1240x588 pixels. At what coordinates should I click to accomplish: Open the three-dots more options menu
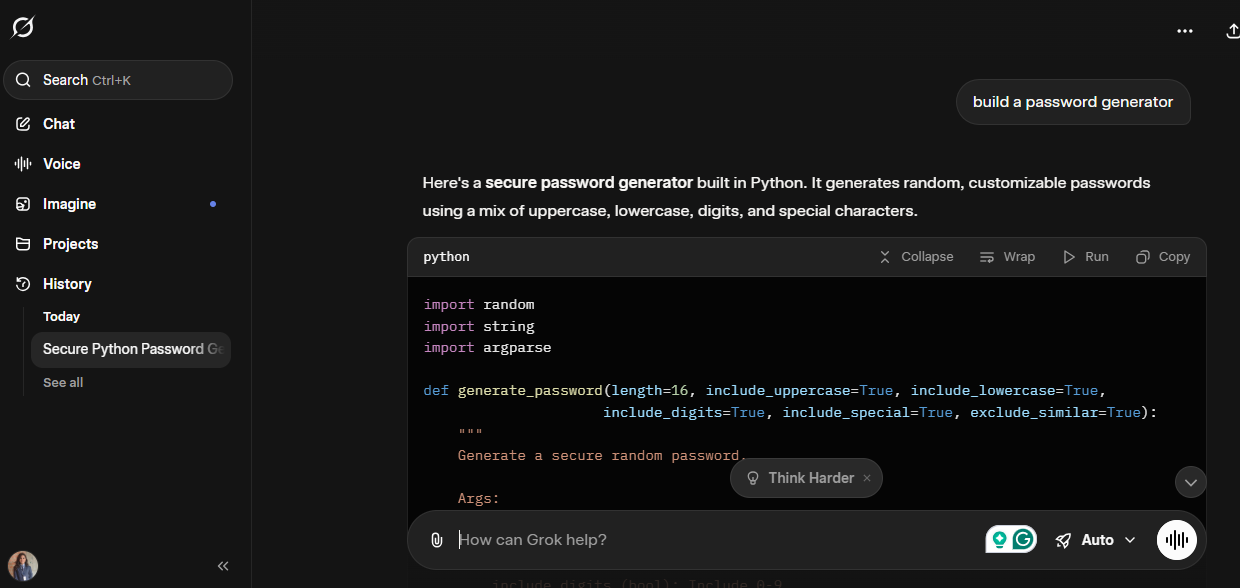(1185, 31)
